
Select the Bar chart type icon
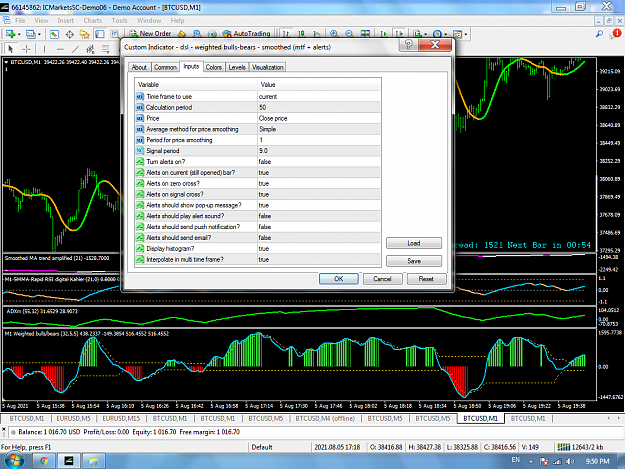click(286, 34)
